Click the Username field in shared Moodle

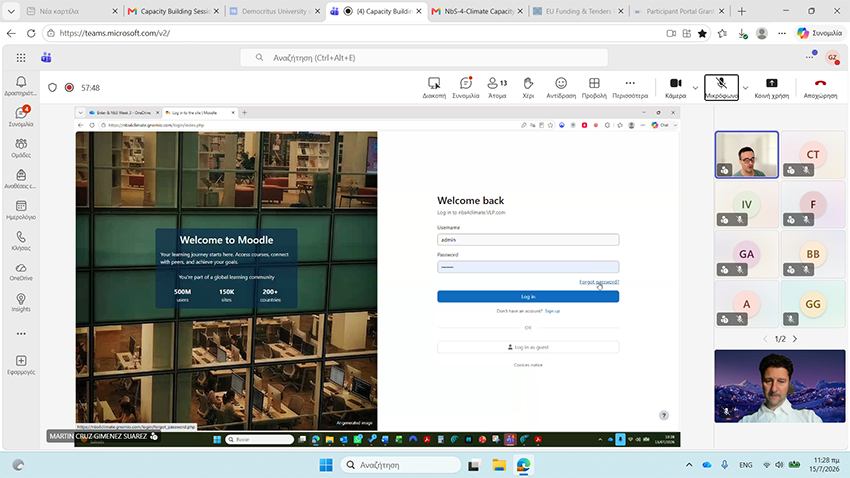(528, 240)
